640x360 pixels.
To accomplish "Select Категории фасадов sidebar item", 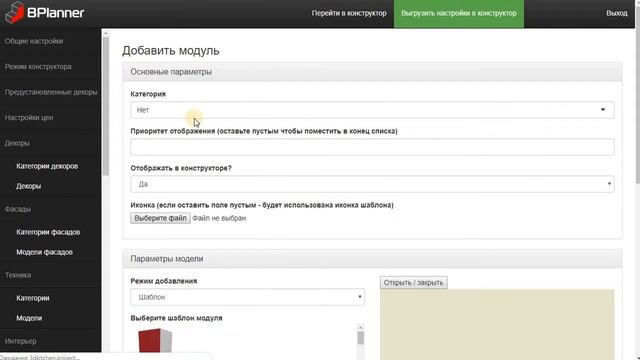I will pyautogui.click(x=48, y=232).
